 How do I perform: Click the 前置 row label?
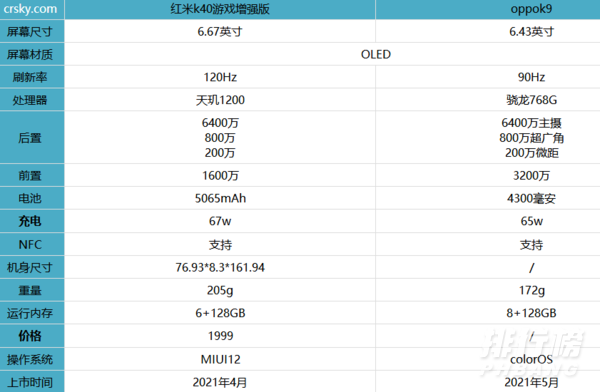point(32,175)
